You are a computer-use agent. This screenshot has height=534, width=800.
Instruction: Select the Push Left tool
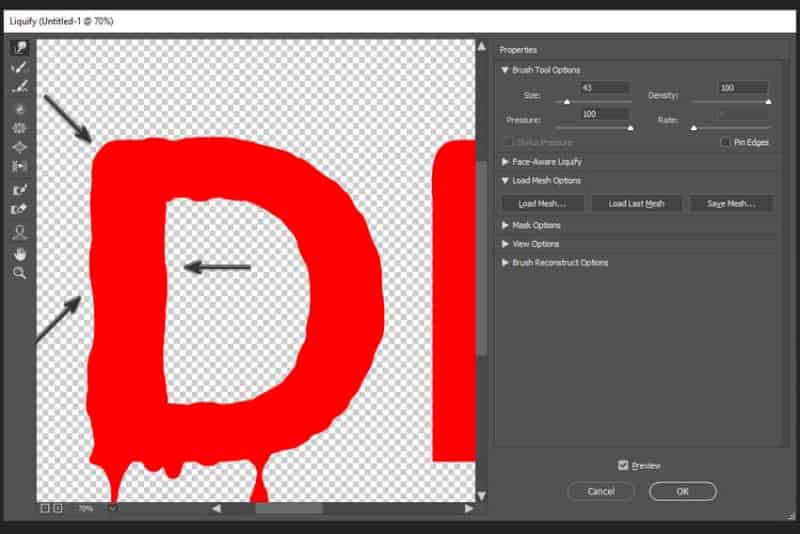[x=20, y=166]
